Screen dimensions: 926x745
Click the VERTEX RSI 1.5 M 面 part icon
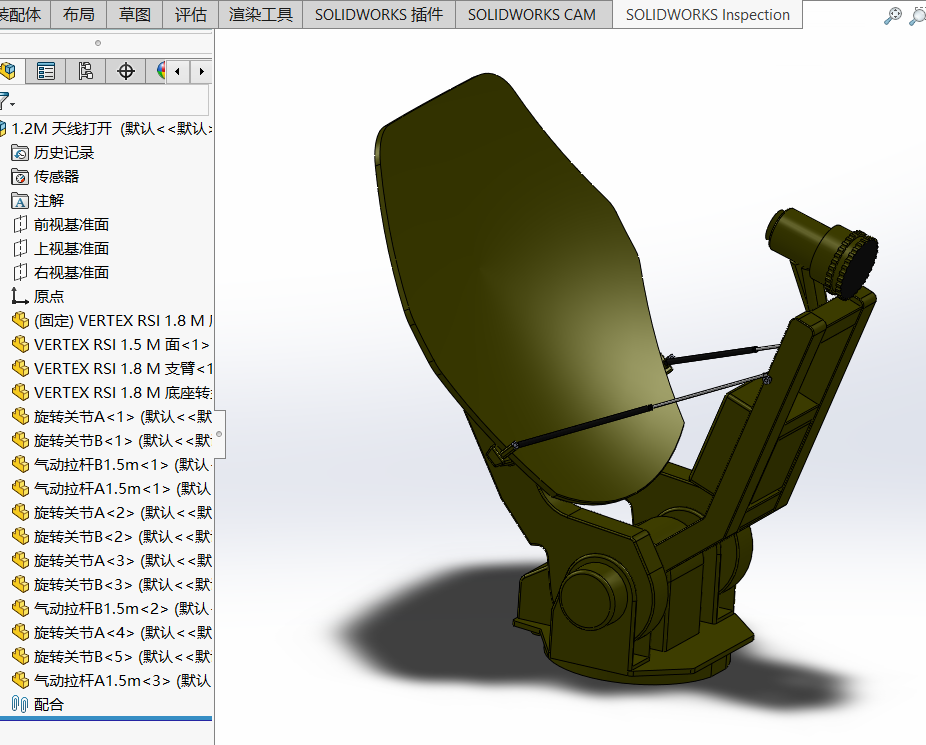(x=20, y=345)
